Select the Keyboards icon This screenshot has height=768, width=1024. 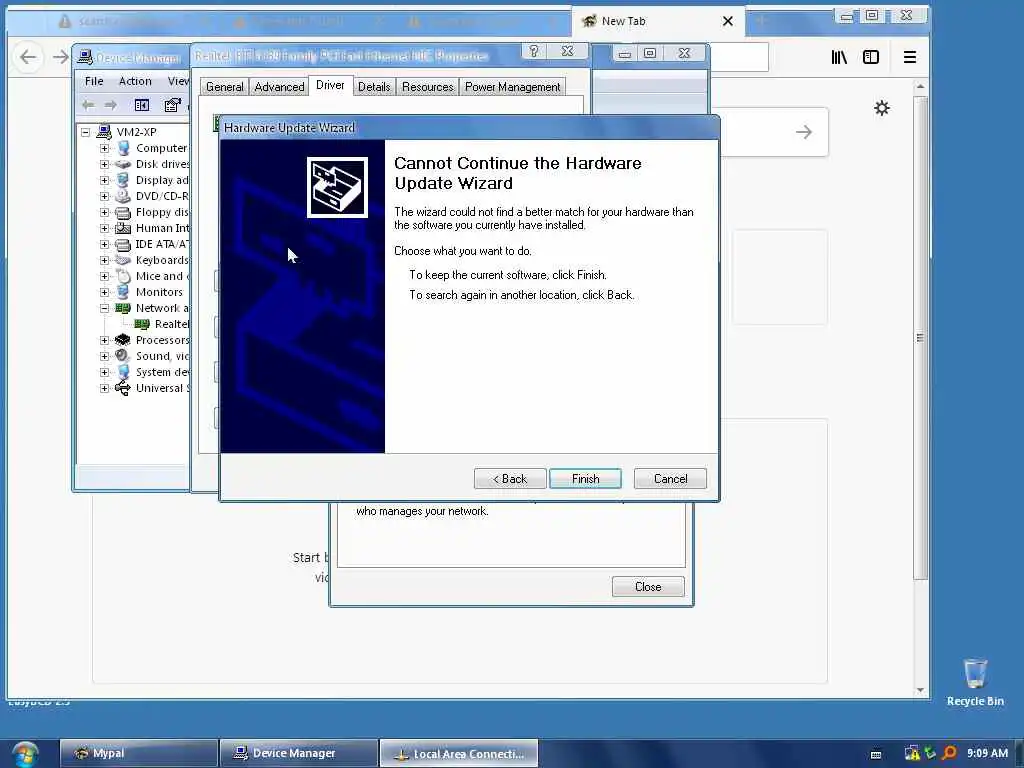tap(123, 260)
